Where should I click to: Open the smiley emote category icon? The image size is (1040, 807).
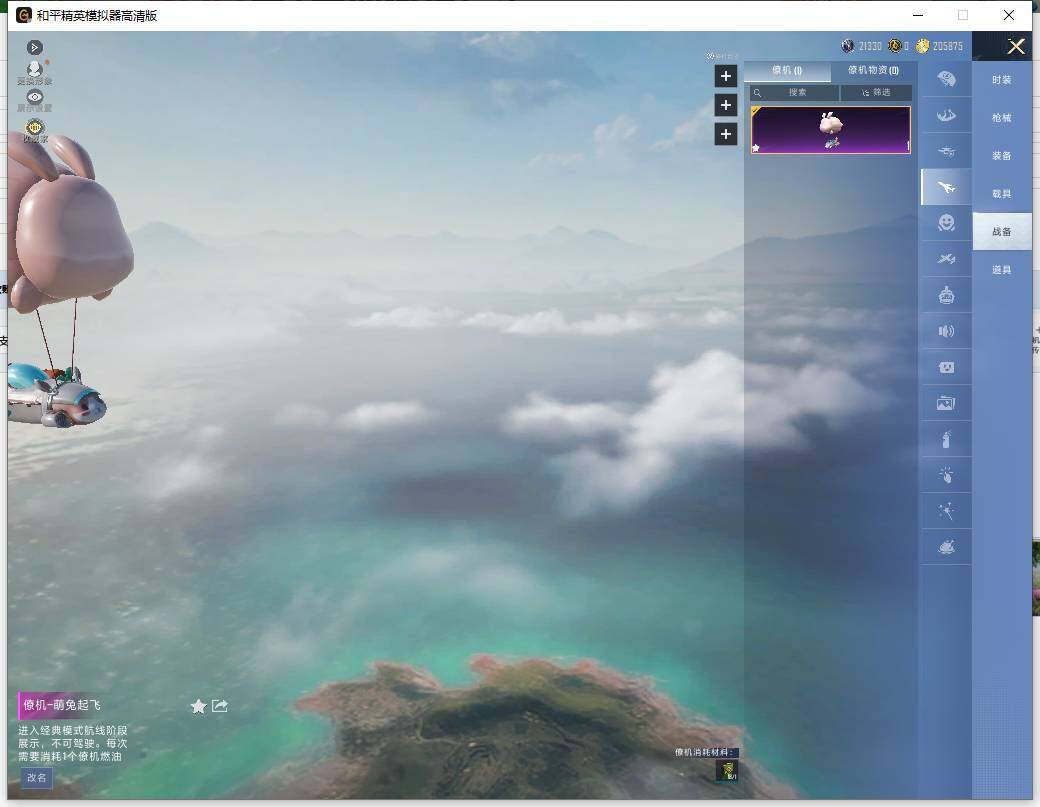click(x=946, y=223)
